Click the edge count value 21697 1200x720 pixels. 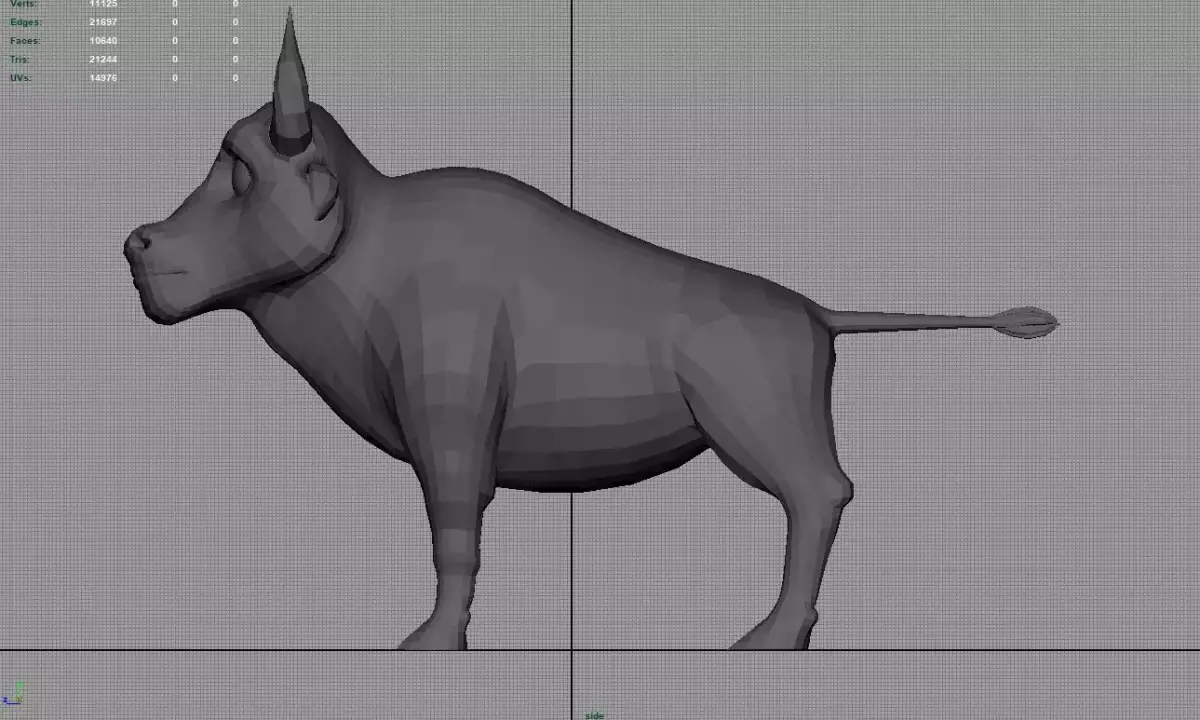(x=103, y=22)
